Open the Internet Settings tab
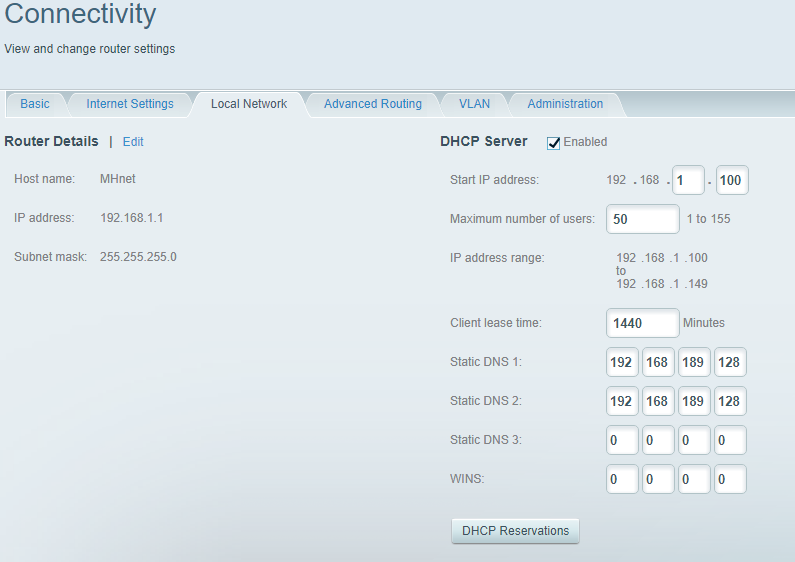The image size is (795, 562). 130,104
